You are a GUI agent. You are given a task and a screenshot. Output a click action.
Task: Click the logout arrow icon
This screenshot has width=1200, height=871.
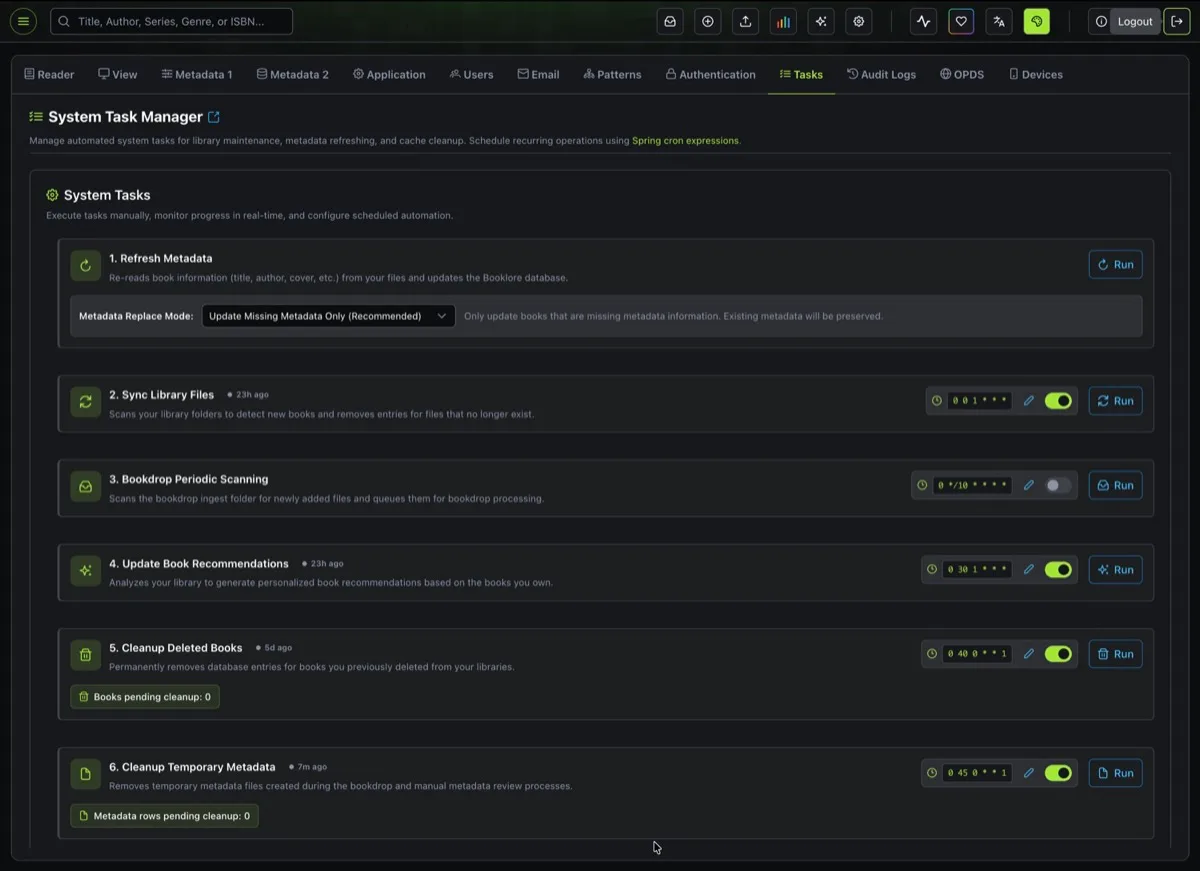click(1177, 21)
